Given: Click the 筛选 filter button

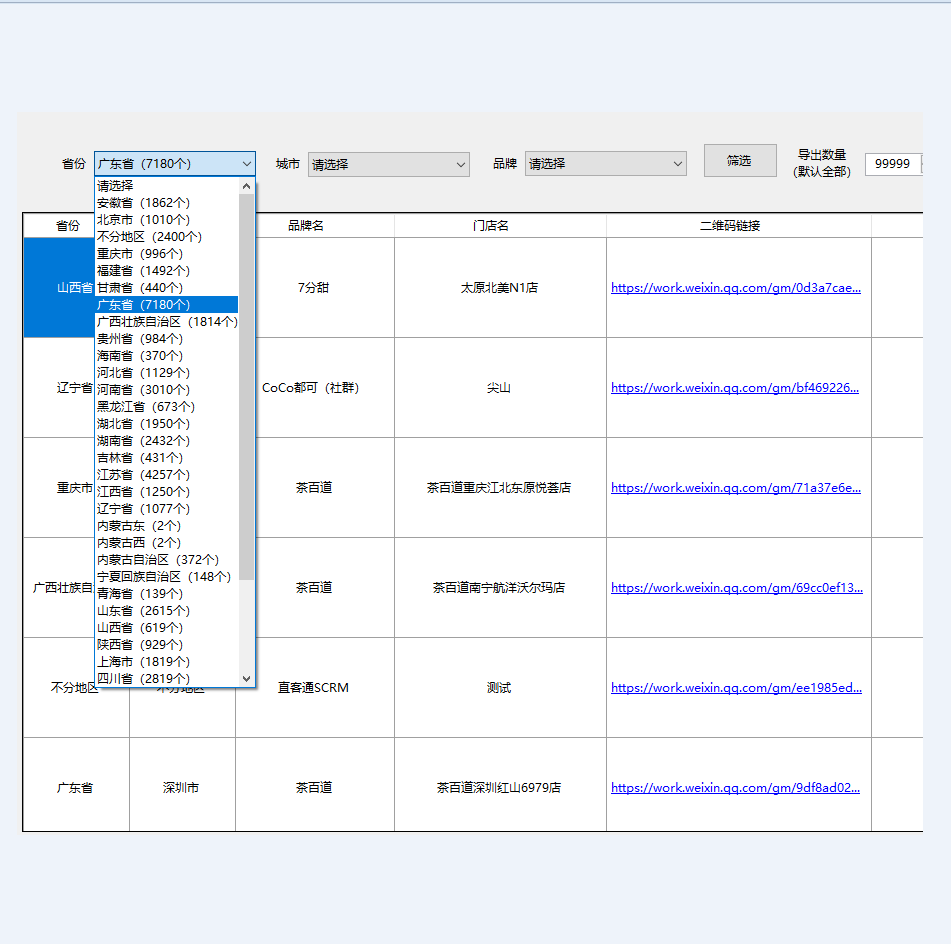Looking at the screenshot, I should (x=739, y=161).
